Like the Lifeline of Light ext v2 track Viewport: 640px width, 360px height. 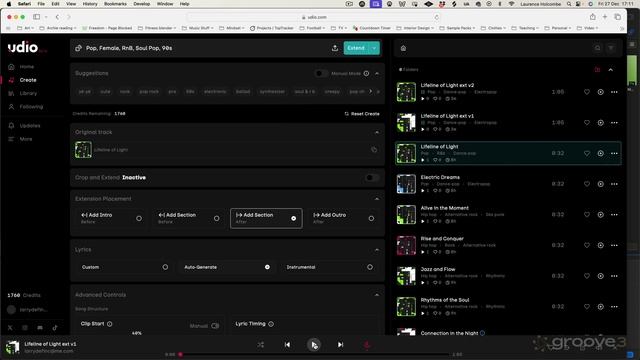[x=587, y=92]
